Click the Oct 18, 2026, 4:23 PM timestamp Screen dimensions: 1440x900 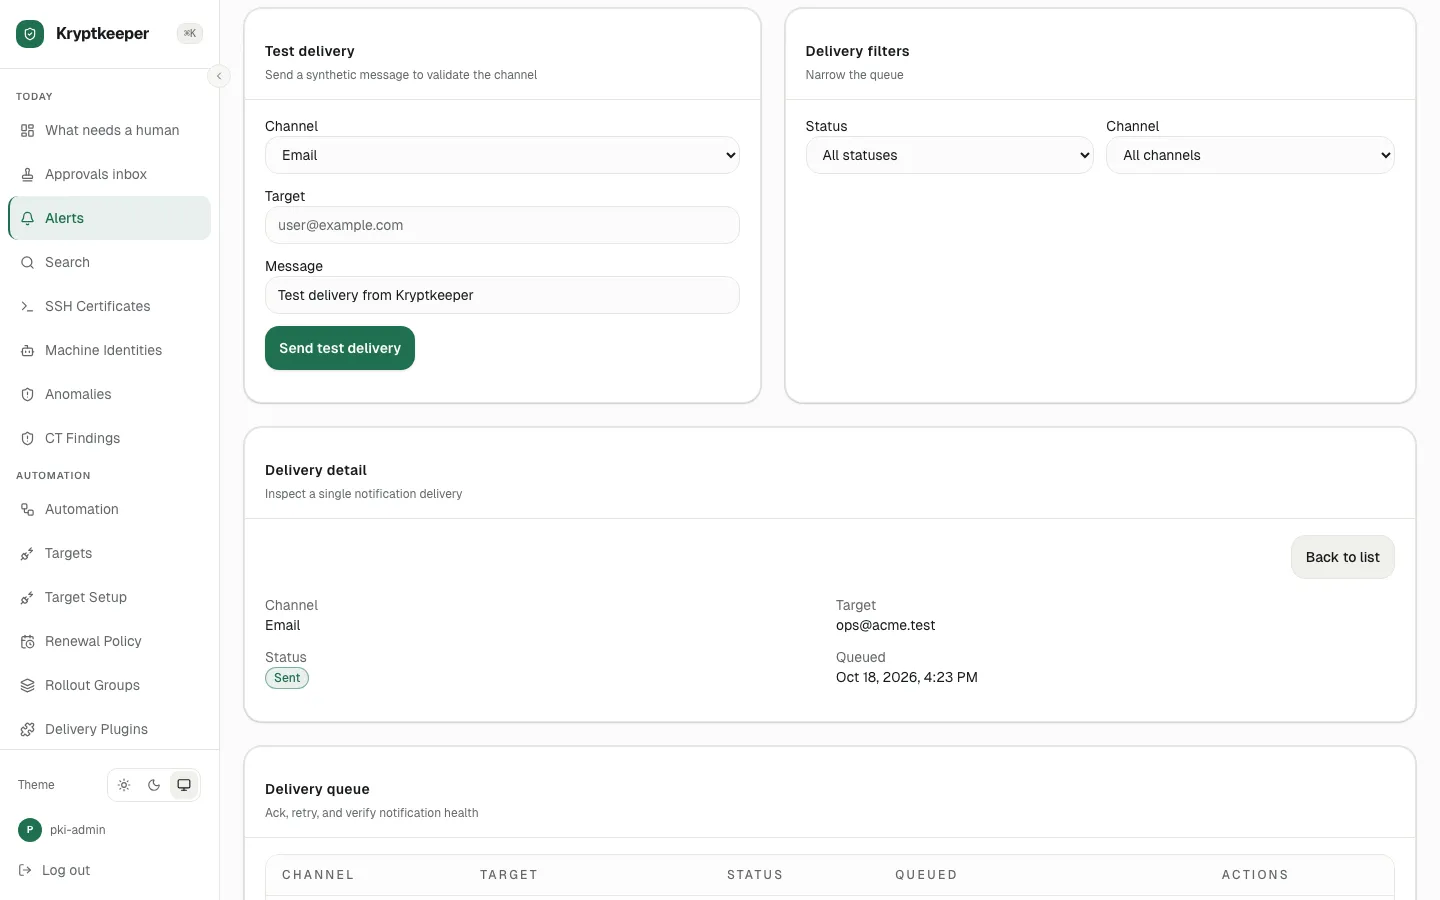(907, 677)
